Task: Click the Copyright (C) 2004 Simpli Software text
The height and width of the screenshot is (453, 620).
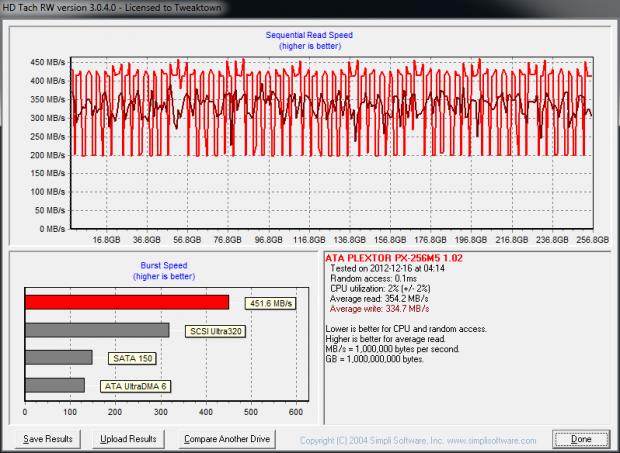Action: coord(371,440)
